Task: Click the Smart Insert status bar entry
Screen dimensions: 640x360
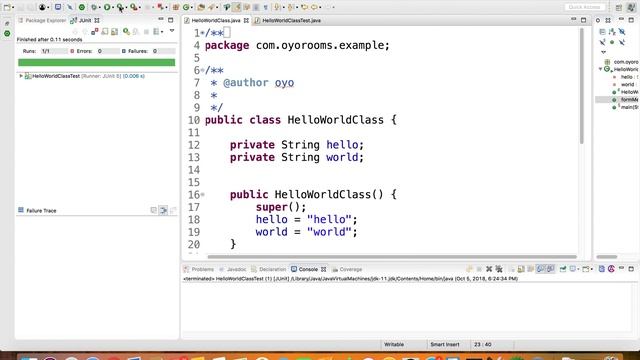Action: coord(445,344)
